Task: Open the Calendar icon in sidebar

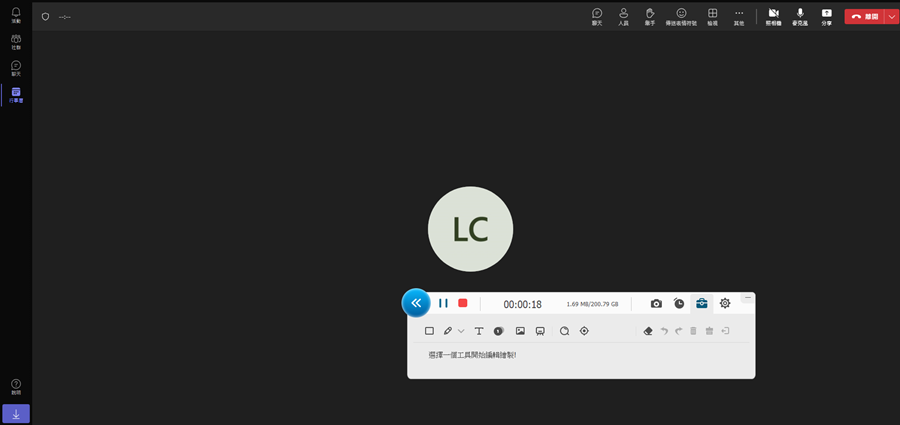Action: click(16, 95)
